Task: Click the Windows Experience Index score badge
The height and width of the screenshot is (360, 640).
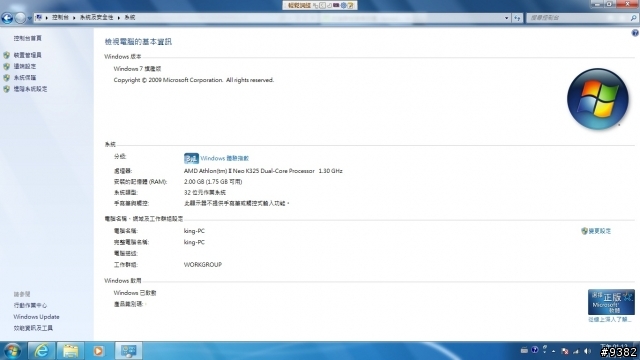Action: click(191, 158)
